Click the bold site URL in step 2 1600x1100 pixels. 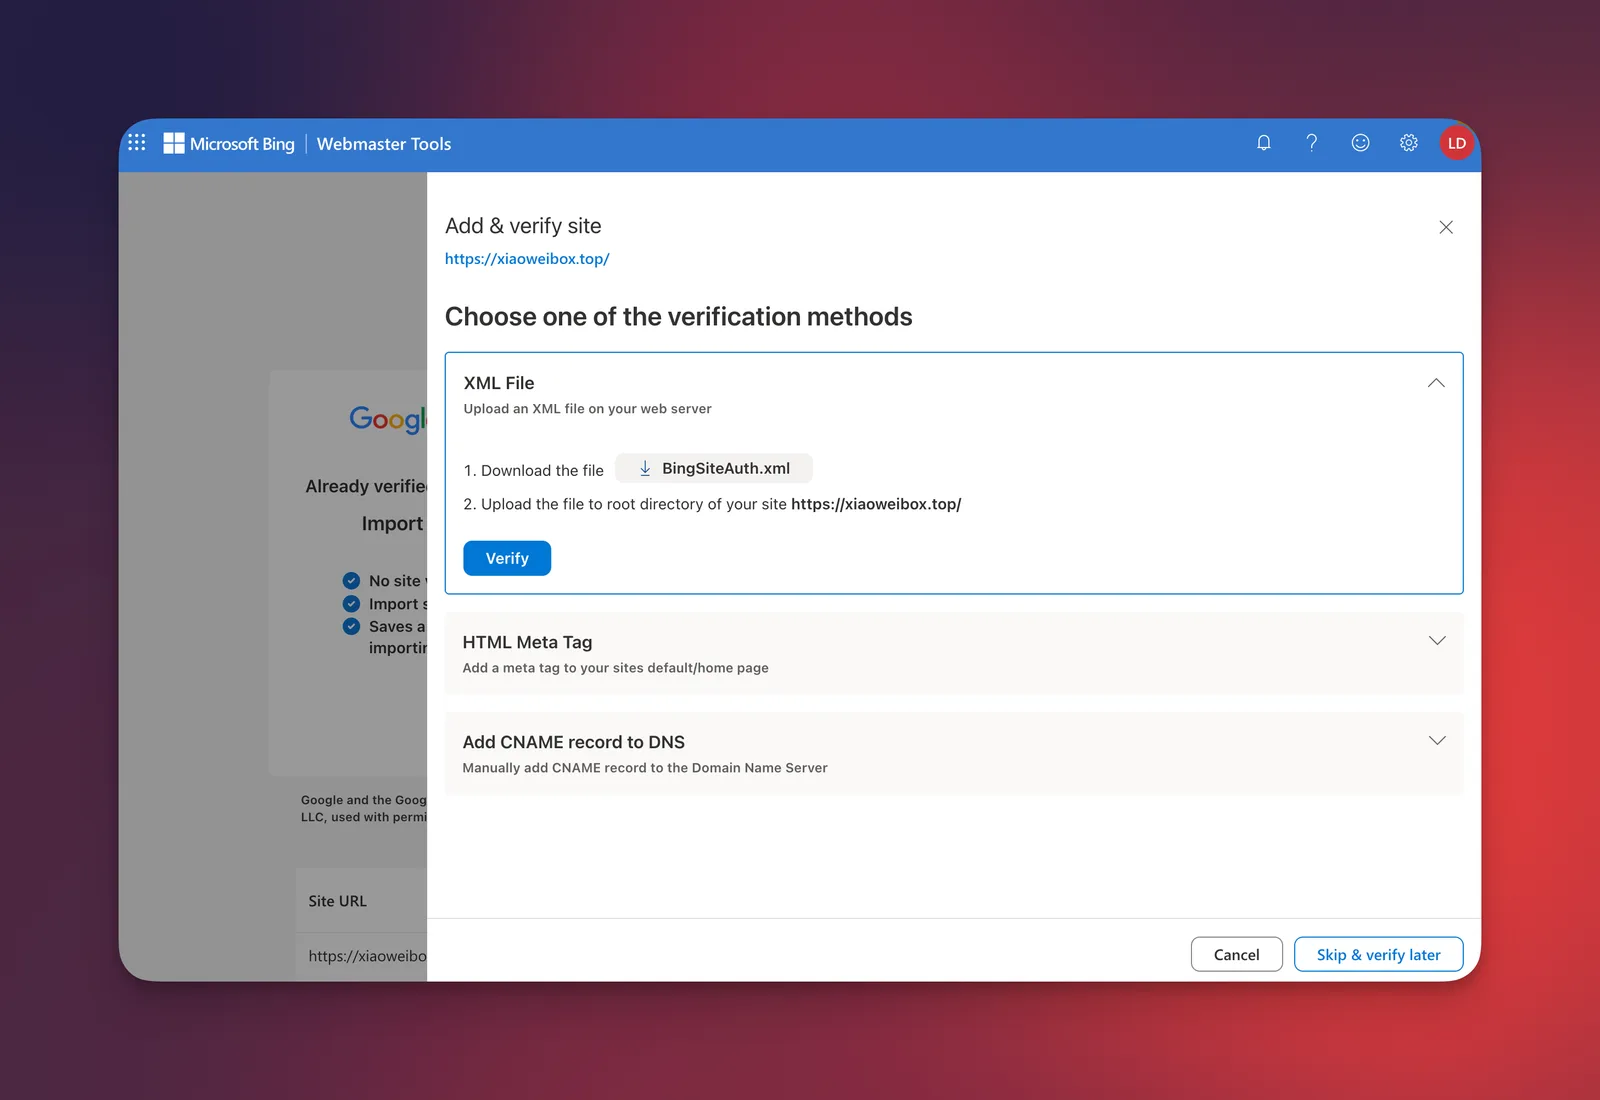click(x=876, y=504)
